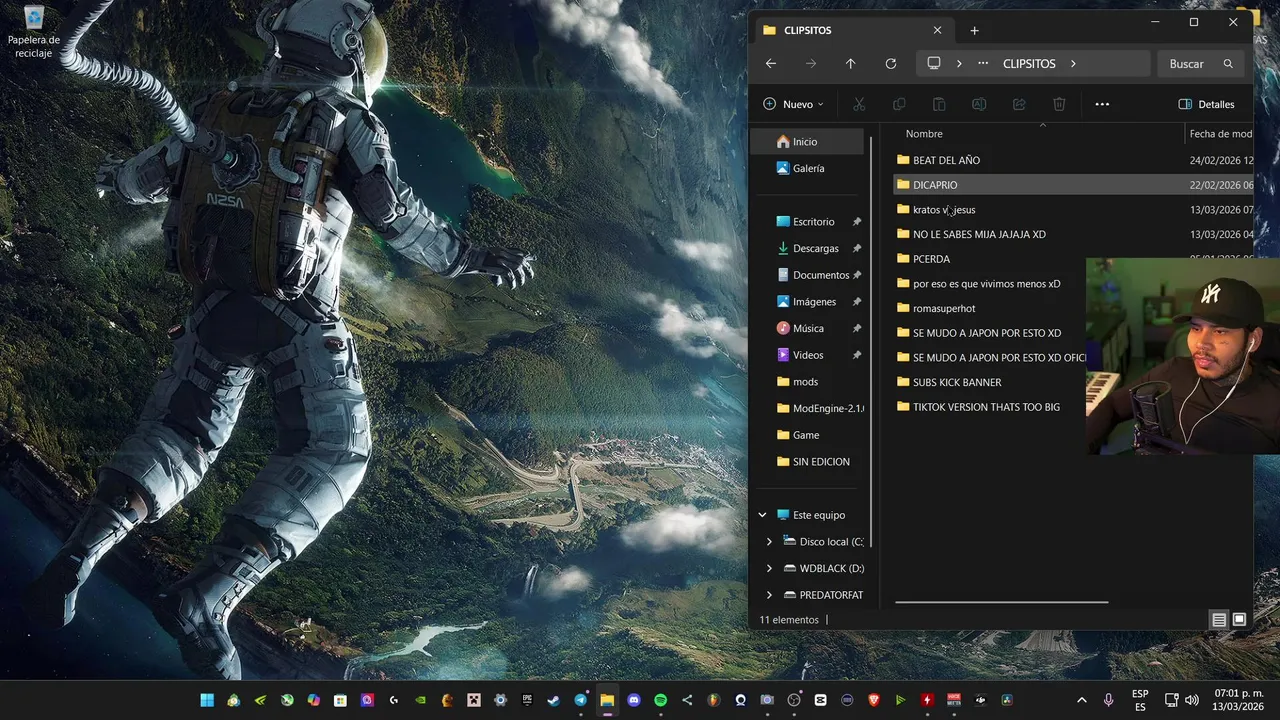
Task: Select the mods folder in the sidebar
Action: click(x=807, y=382)
